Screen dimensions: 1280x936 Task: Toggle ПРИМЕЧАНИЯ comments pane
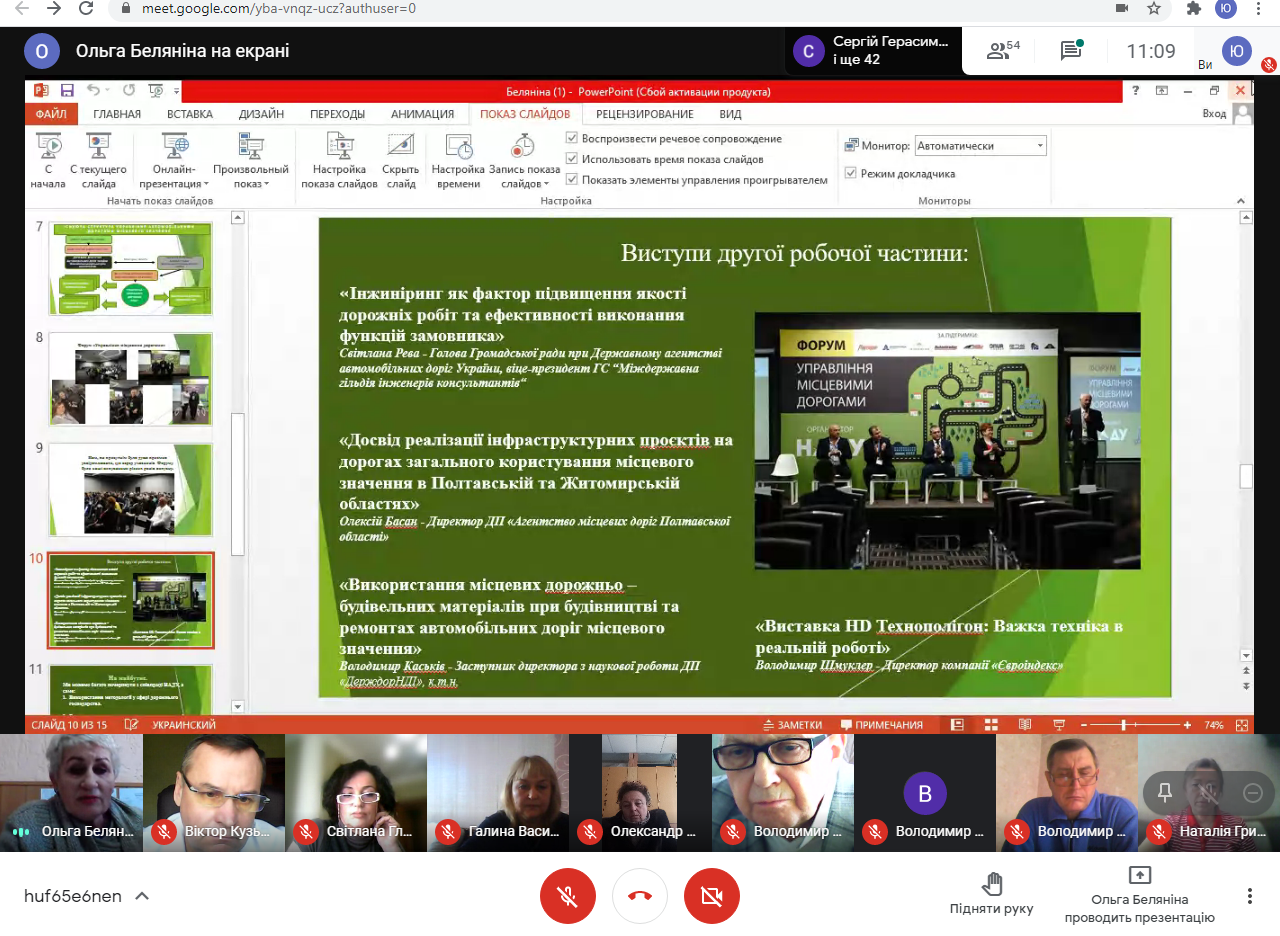coord(882,725)
